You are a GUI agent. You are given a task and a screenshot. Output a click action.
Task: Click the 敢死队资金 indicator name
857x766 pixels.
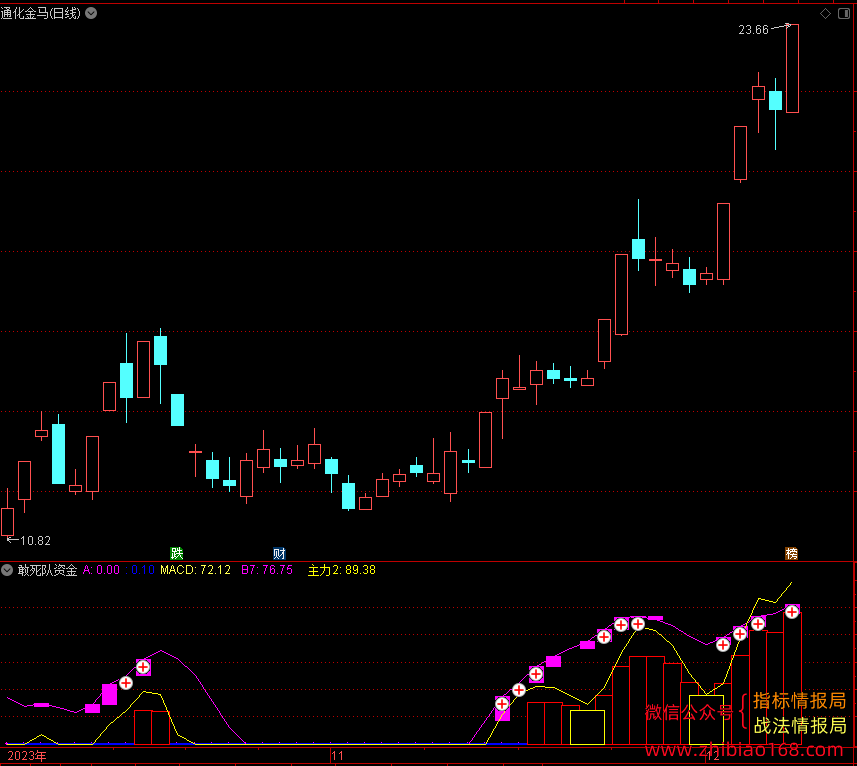[x=48, y=570]
